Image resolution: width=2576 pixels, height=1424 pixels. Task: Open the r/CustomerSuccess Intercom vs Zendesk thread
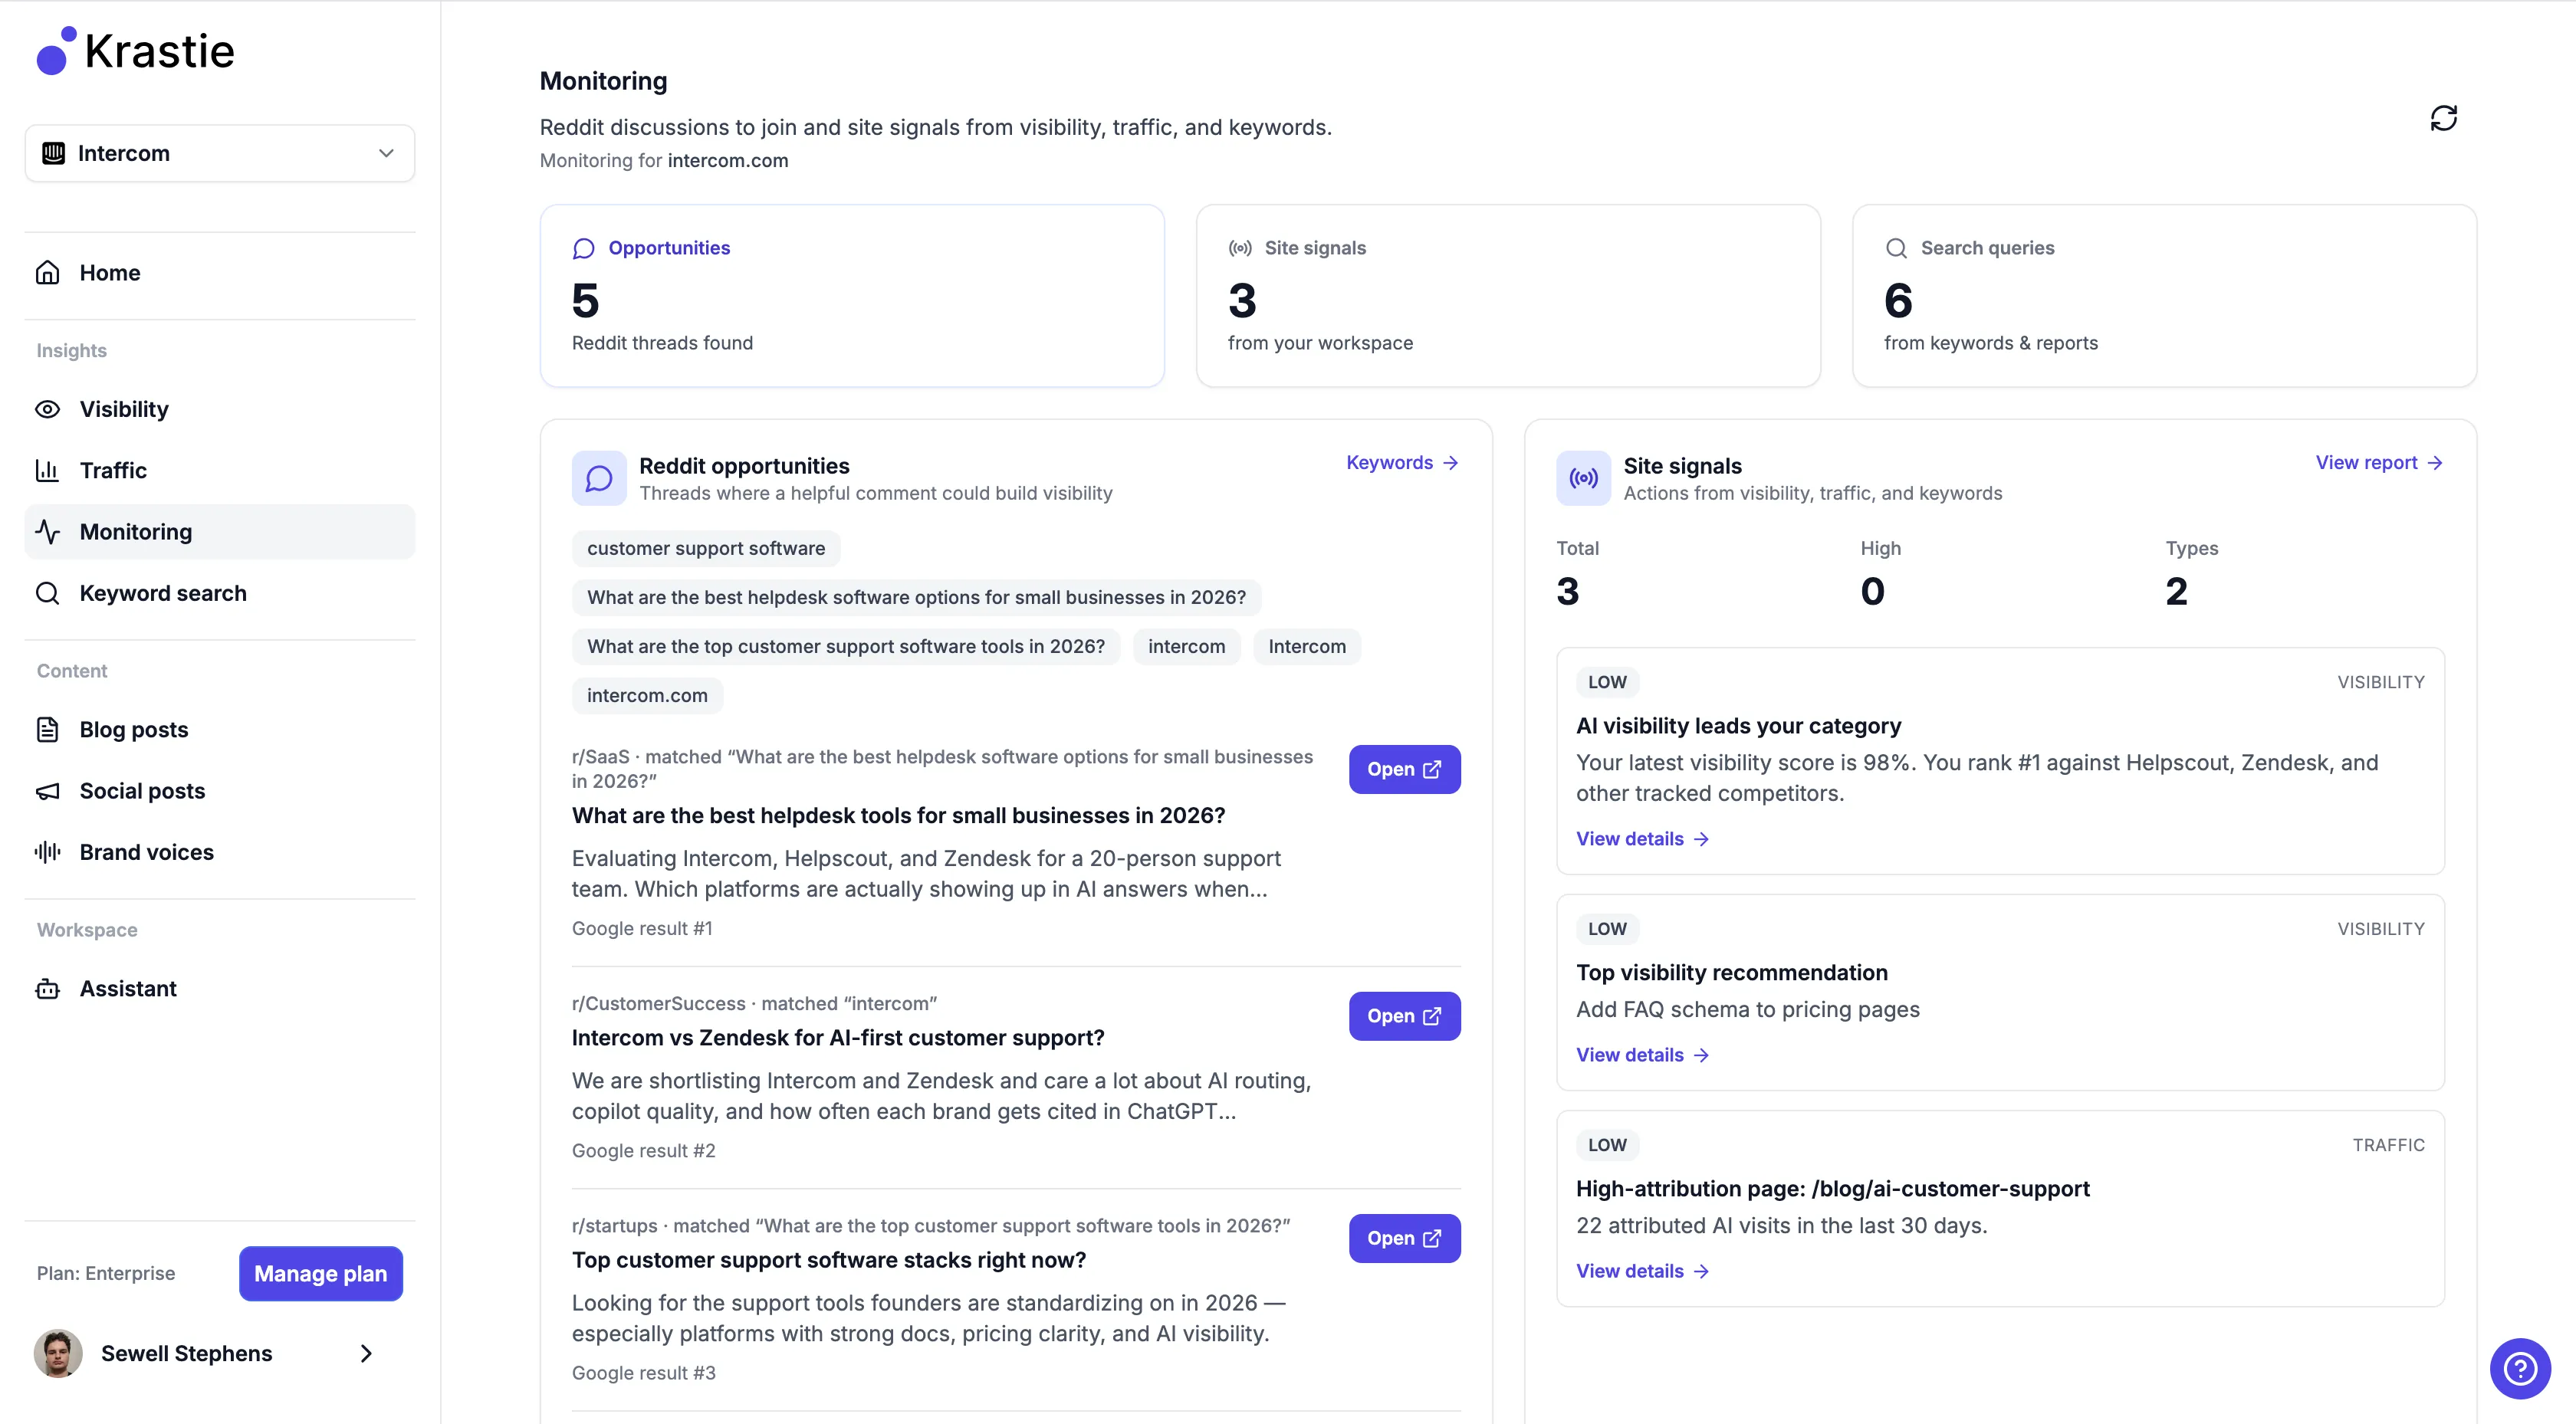coord(1404,1016)
